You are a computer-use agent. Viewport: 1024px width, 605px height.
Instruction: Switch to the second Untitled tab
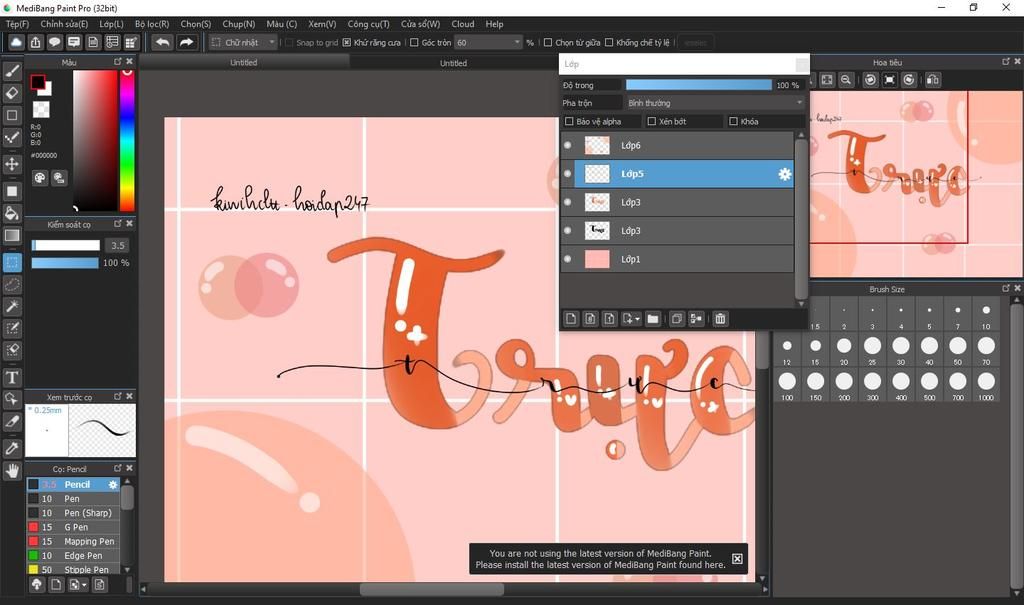pos(453,63)
